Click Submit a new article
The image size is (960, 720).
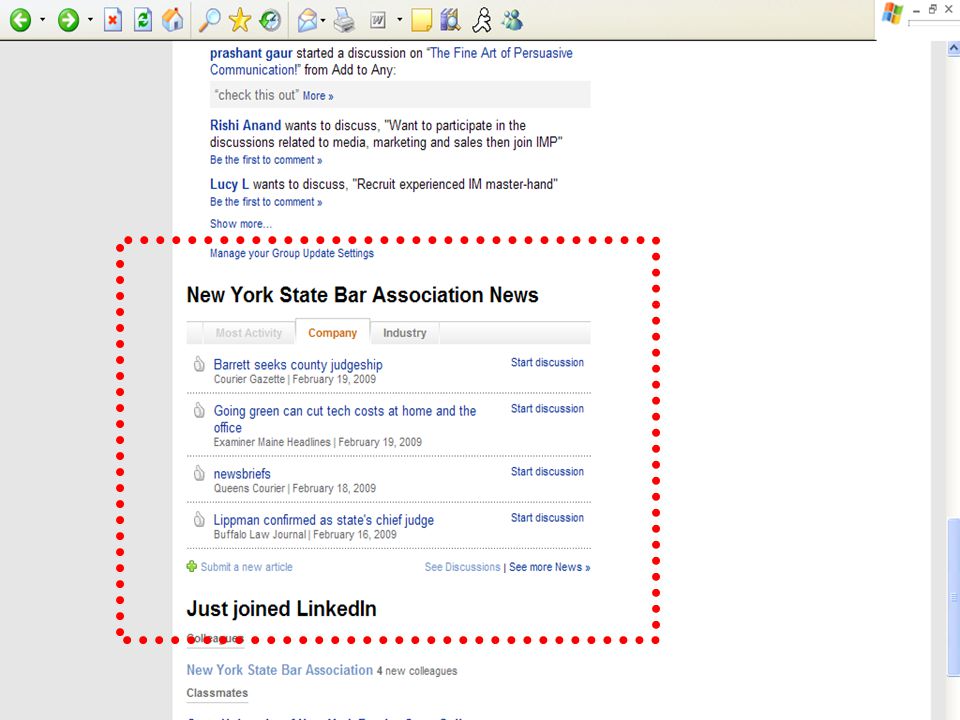pos(247,567)
